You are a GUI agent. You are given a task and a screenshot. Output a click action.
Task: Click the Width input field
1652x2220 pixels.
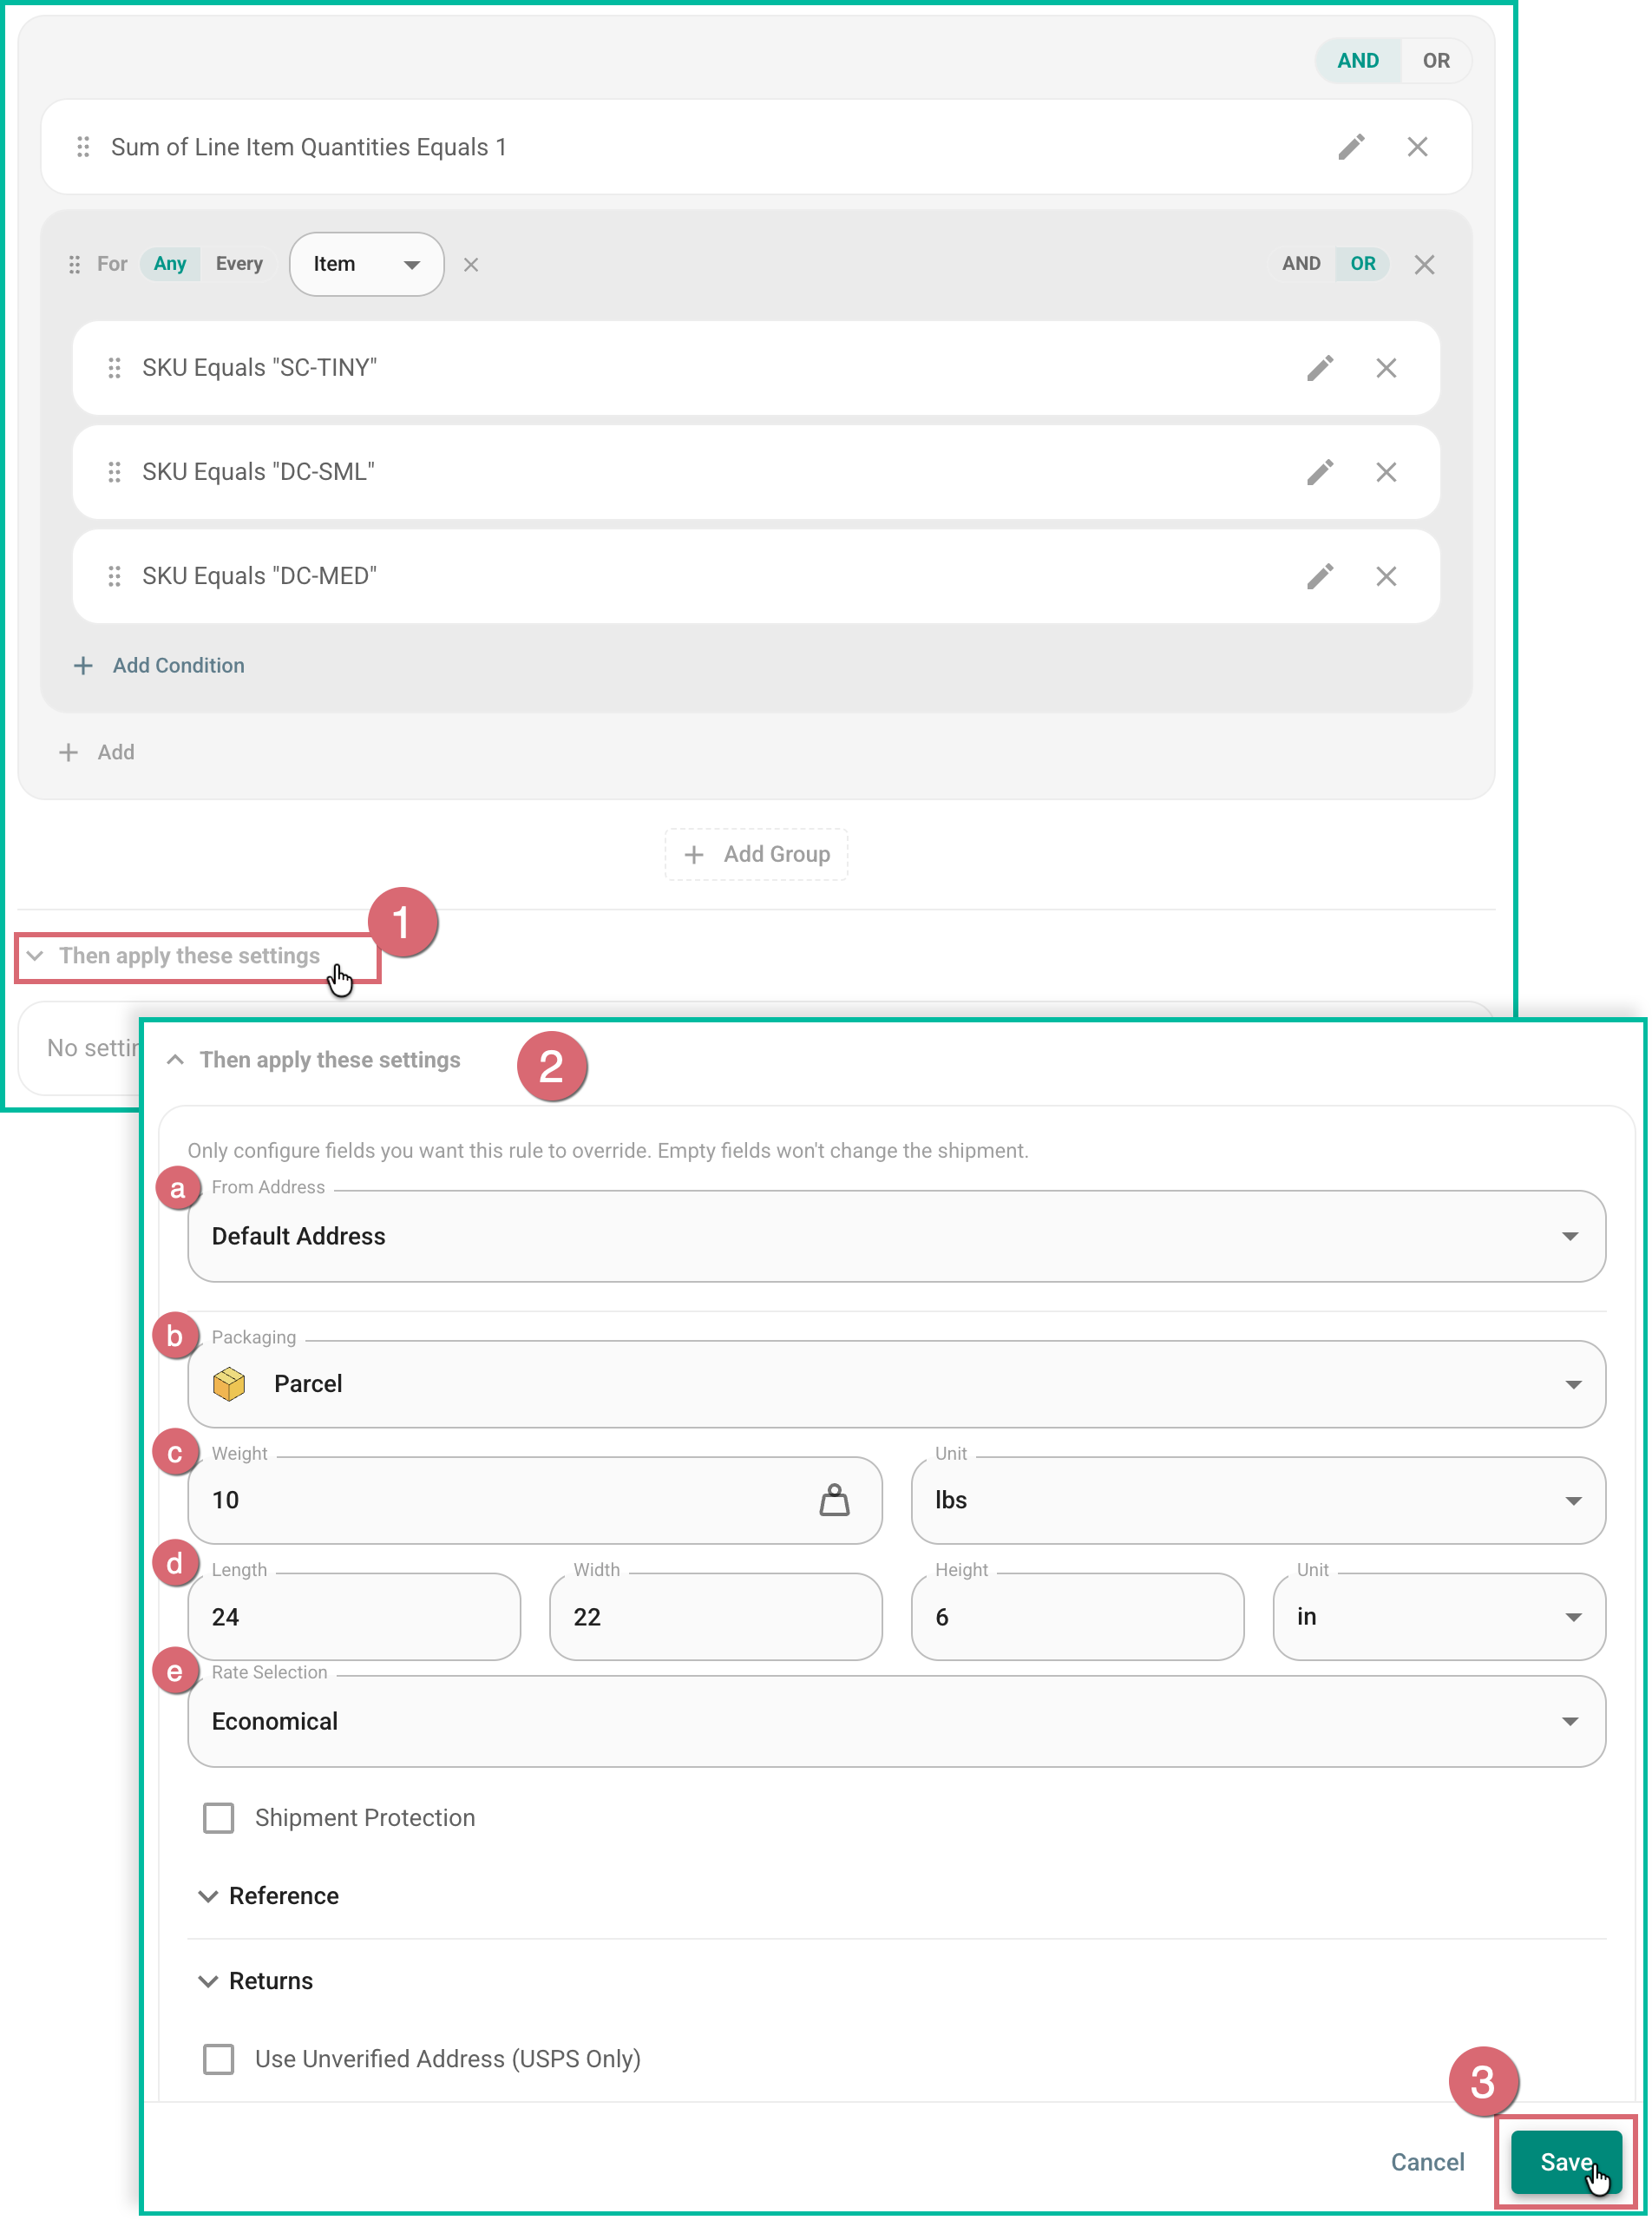tap(716, 1617)
